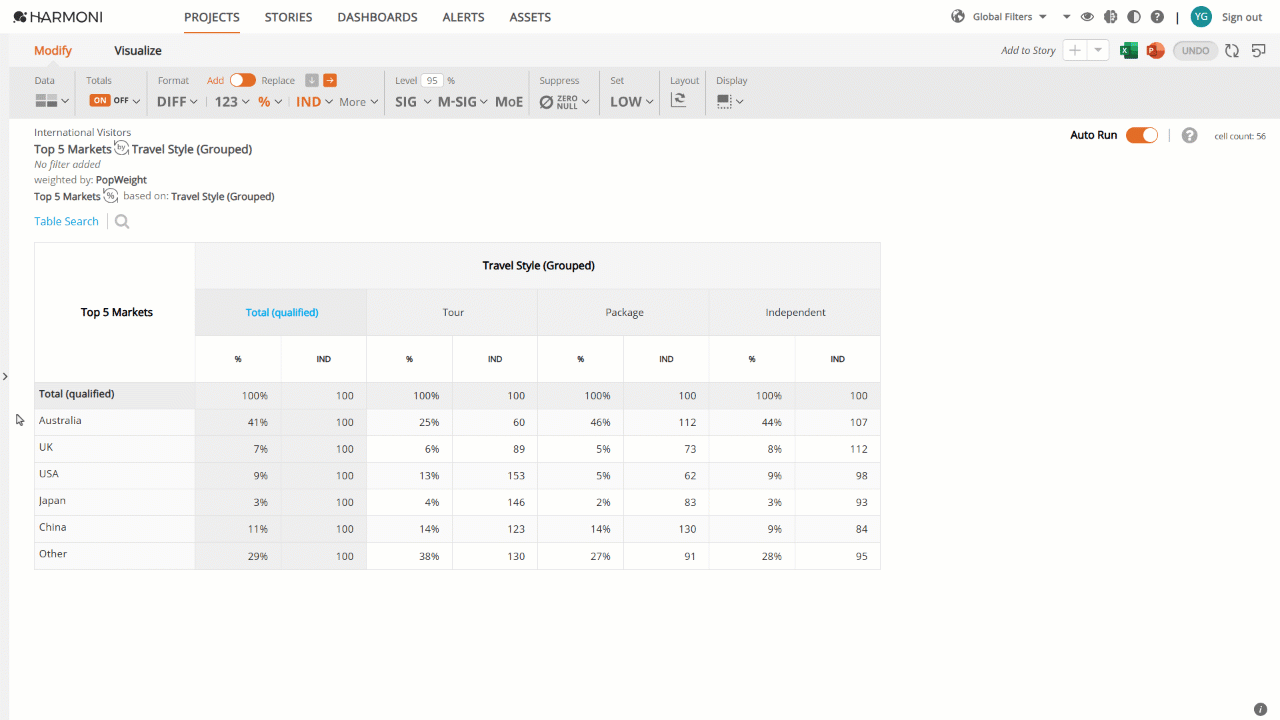This screenshot has width=1280, height=720.
Task: Open the Global Filters dropdown
Action: click(1009, 17)
